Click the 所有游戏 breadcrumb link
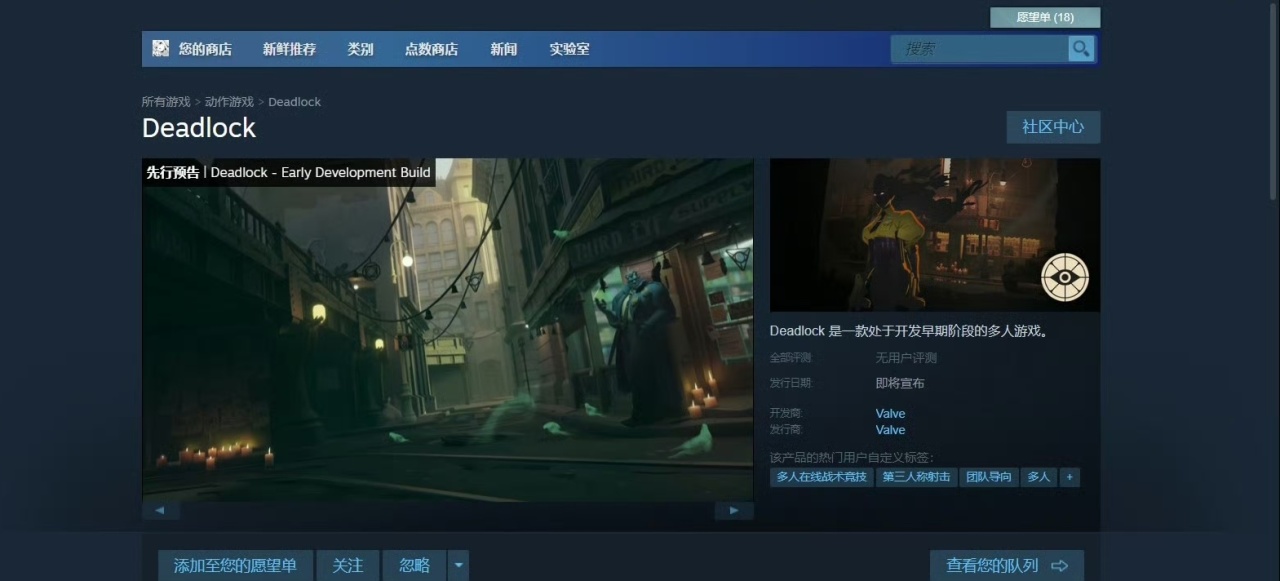This screenshot has height=581, width=1280. pos(166,102)
